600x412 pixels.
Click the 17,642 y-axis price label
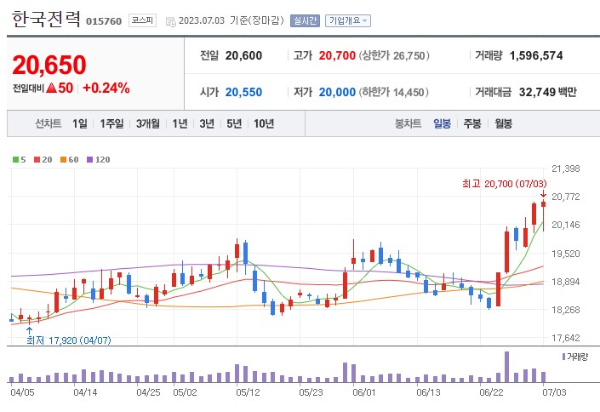click(x=566, y=338)
